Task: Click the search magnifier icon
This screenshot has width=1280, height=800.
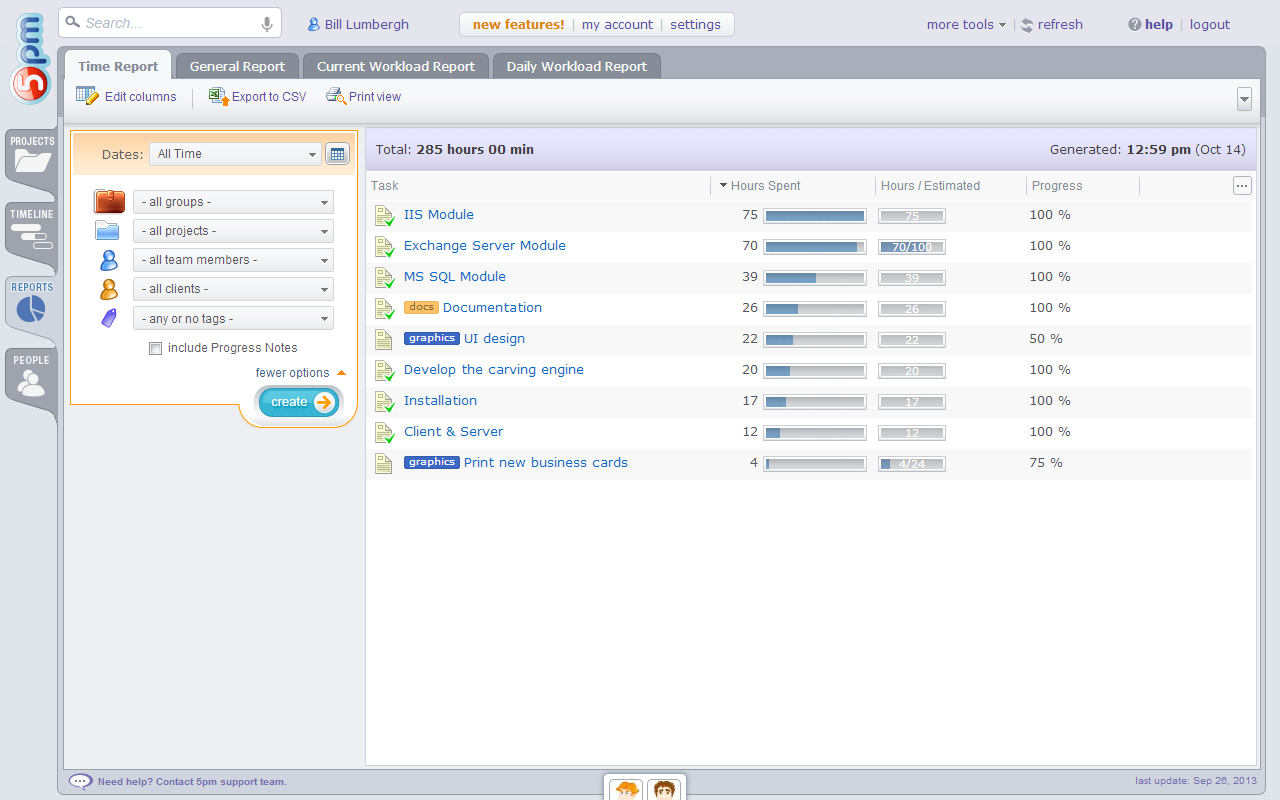Action: tap(73, 21)
